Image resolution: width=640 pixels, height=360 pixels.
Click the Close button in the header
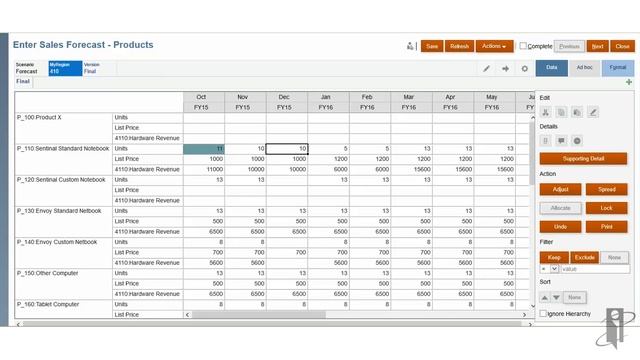(622, 46)
